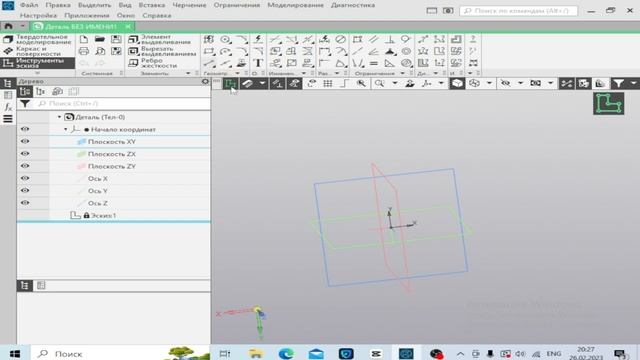640x360 pixels.
Task: Save the document diskette icon
Action: coord(116,39)
